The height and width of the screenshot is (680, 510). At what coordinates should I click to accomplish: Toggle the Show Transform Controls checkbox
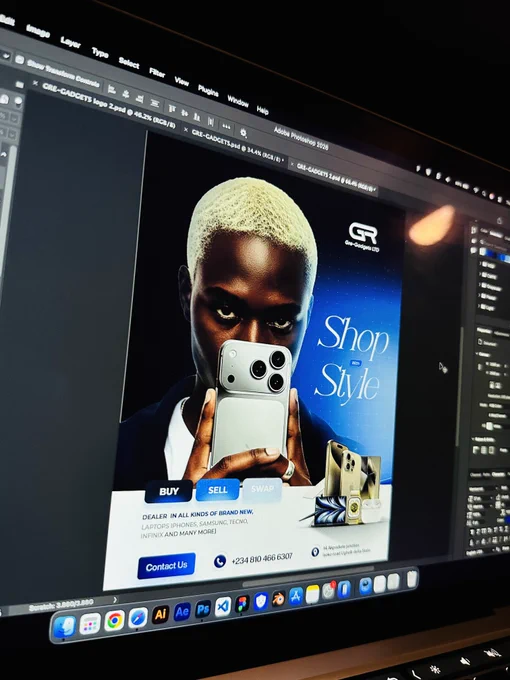click(x=20, y=60)
